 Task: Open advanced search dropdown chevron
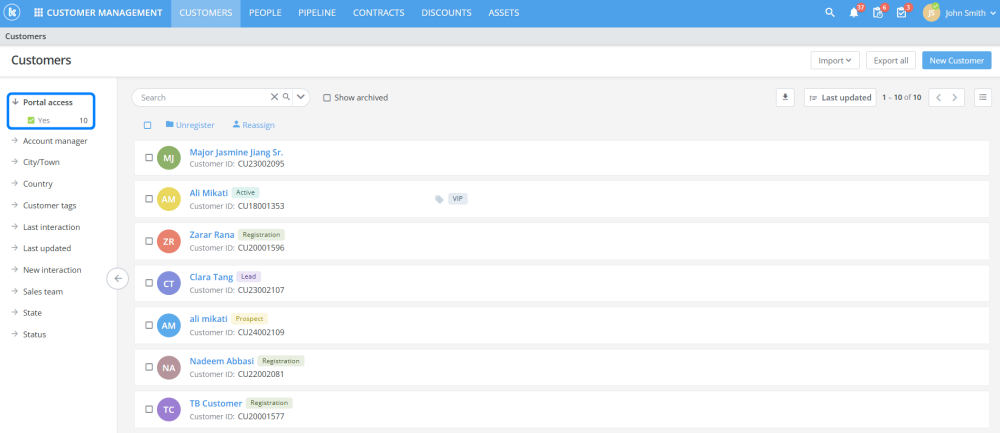[x=301, y=98]
